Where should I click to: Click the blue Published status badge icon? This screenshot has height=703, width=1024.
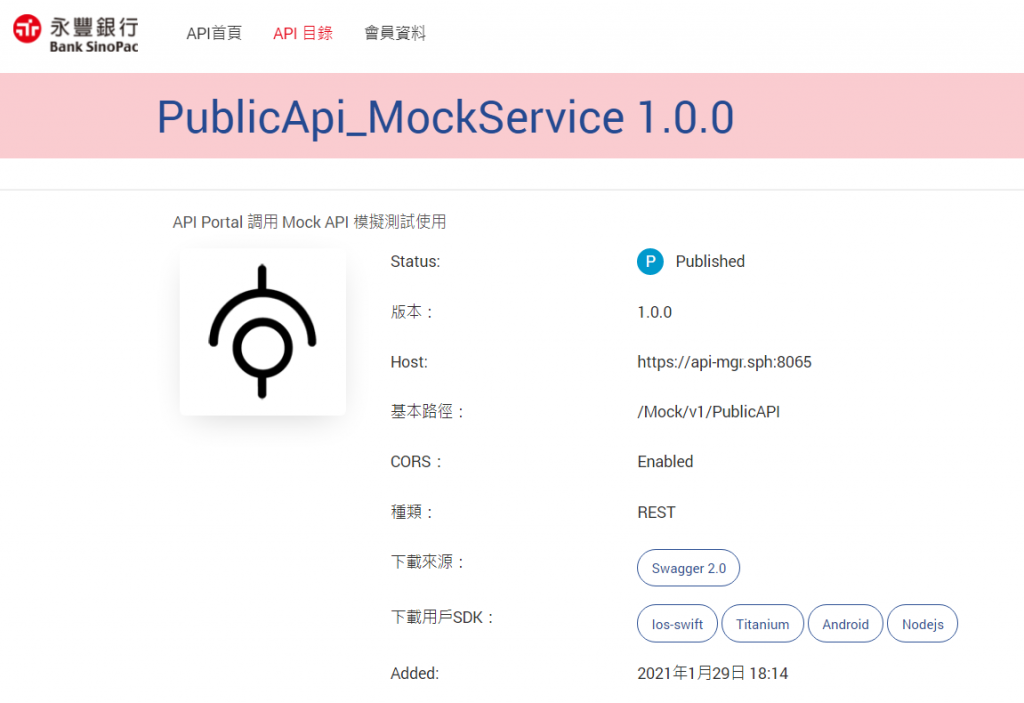[650, 261]
